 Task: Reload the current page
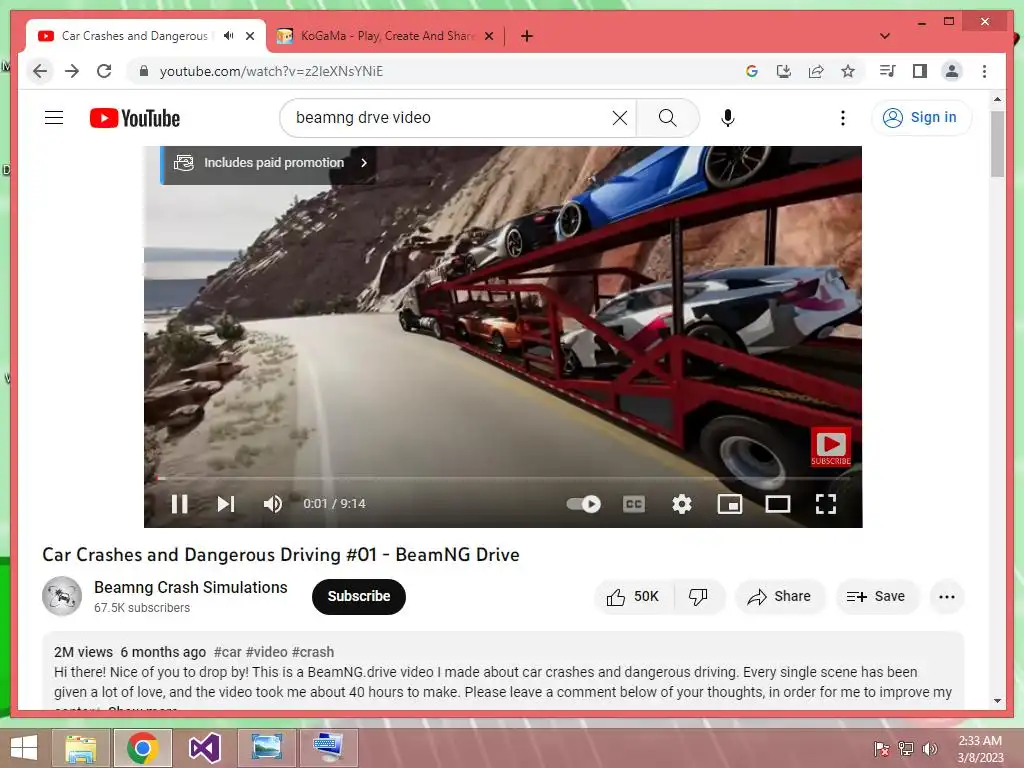[x=104, y=71]
